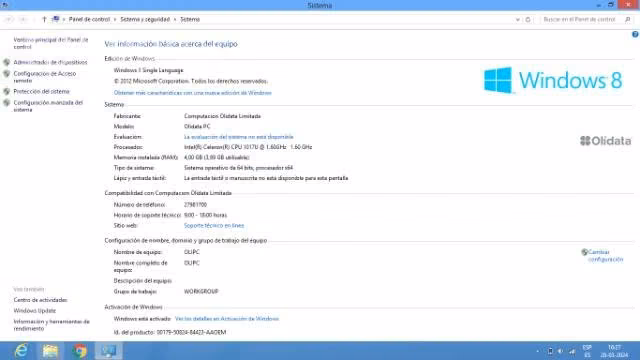Expand arrow after Sistema y seguridad breadcrumb
This screenshot has height=360, width=640.
pyautogui.click(x=175, y=20)
